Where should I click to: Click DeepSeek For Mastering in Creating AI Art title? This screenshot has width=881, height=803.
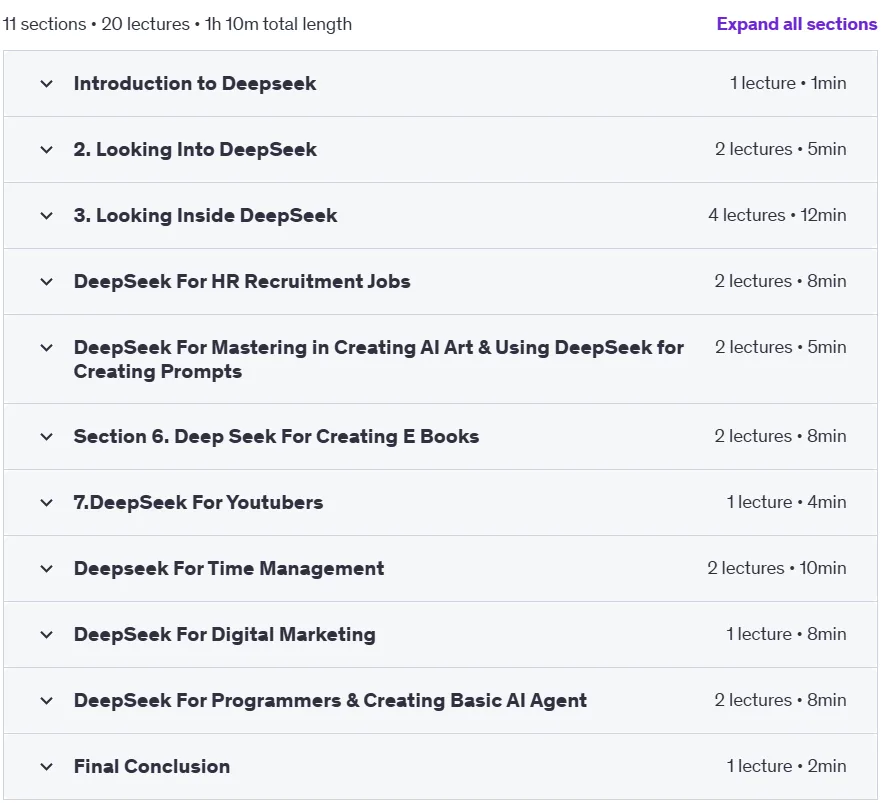pos(379,360)
